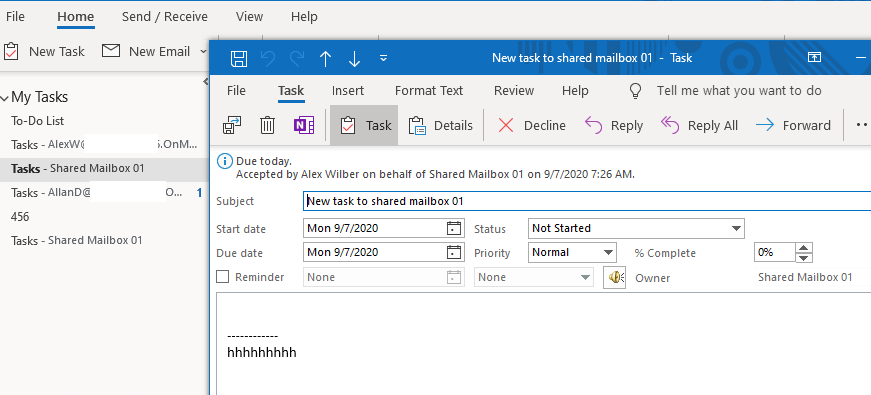This screenshot has width=871, height=395.
Task: Click the Delete trash can icon
Action: 267,126
